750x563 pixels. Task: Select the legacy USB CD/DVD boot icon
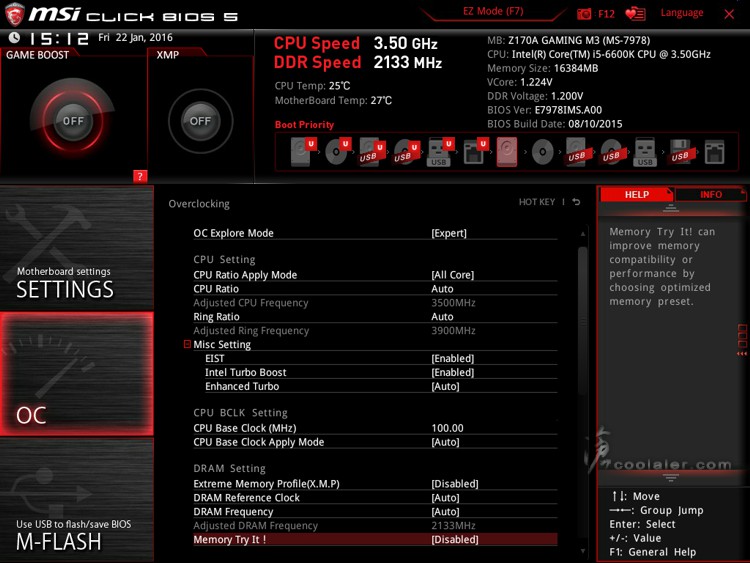(x=611, y=152)
